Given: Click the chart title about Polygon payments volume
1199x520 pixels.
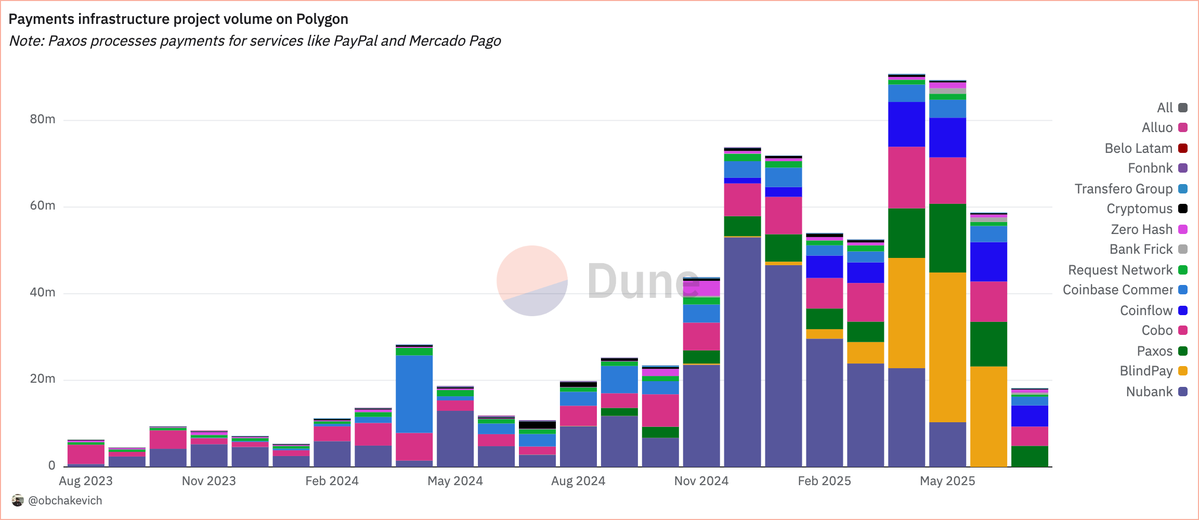Looking at the screenshot, I should (178, 18).
